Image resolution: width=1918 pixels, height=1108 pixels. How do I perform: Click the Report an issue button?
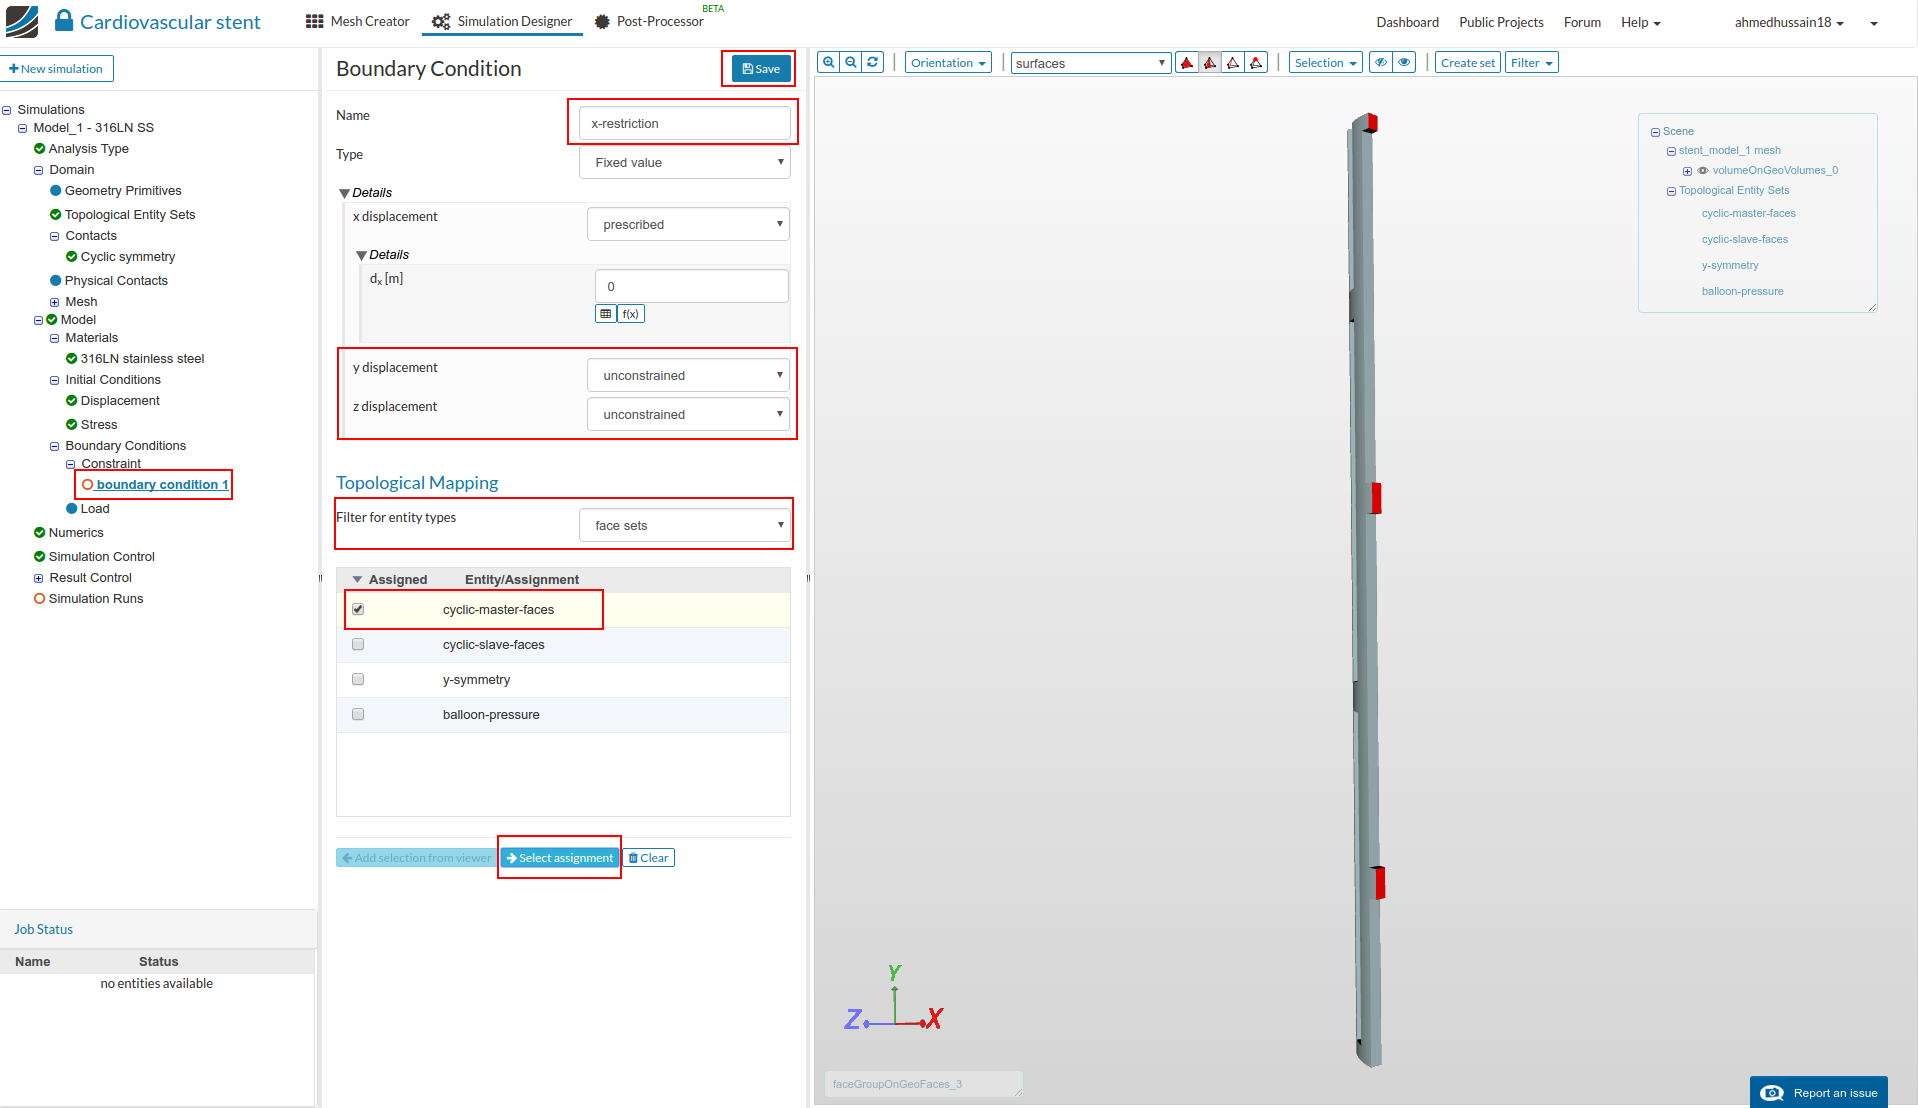pos(1818,1092)
